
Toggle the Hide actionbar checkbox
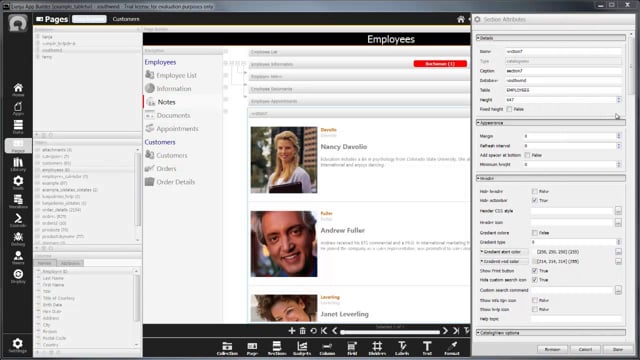coord(534,200)
